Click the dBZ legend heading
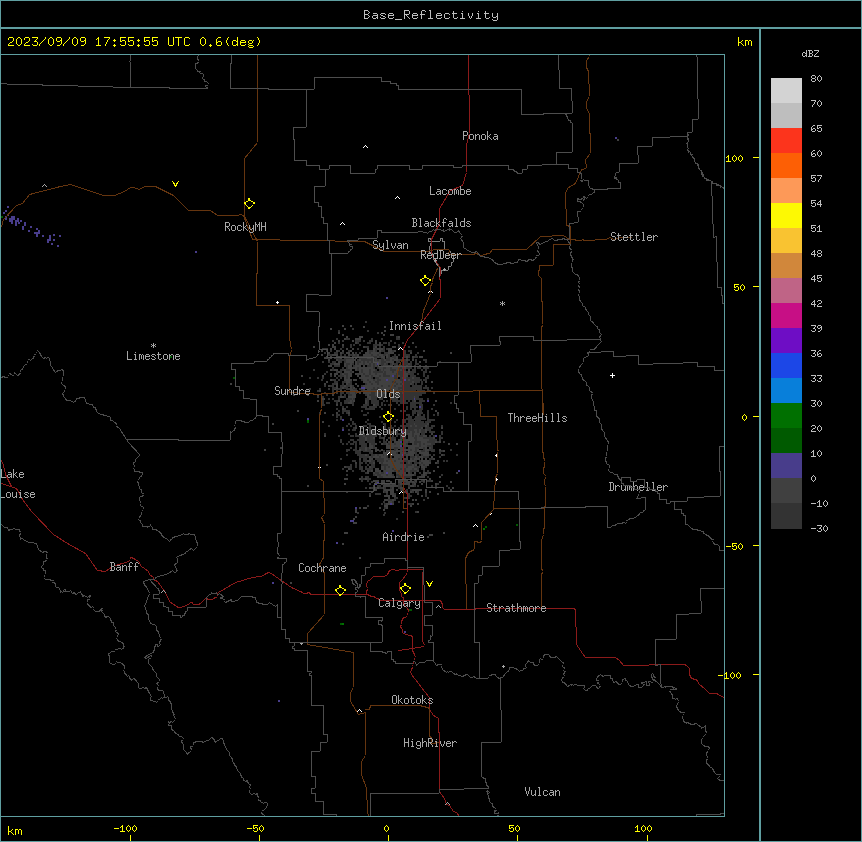The width and height of the screenshot is (862, 842). [x=810, y=53]
